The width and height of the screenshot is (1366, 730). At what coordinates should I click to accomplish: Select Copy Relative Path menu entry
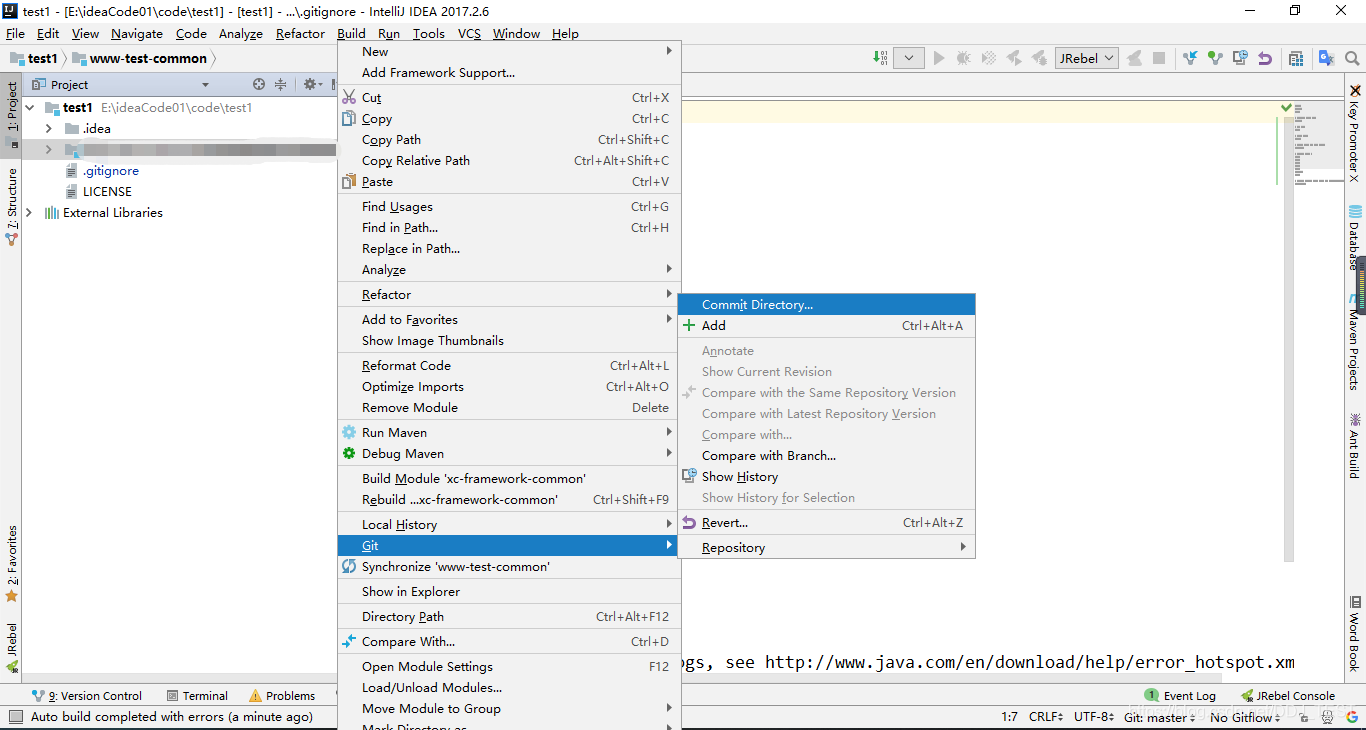[509, 161]
